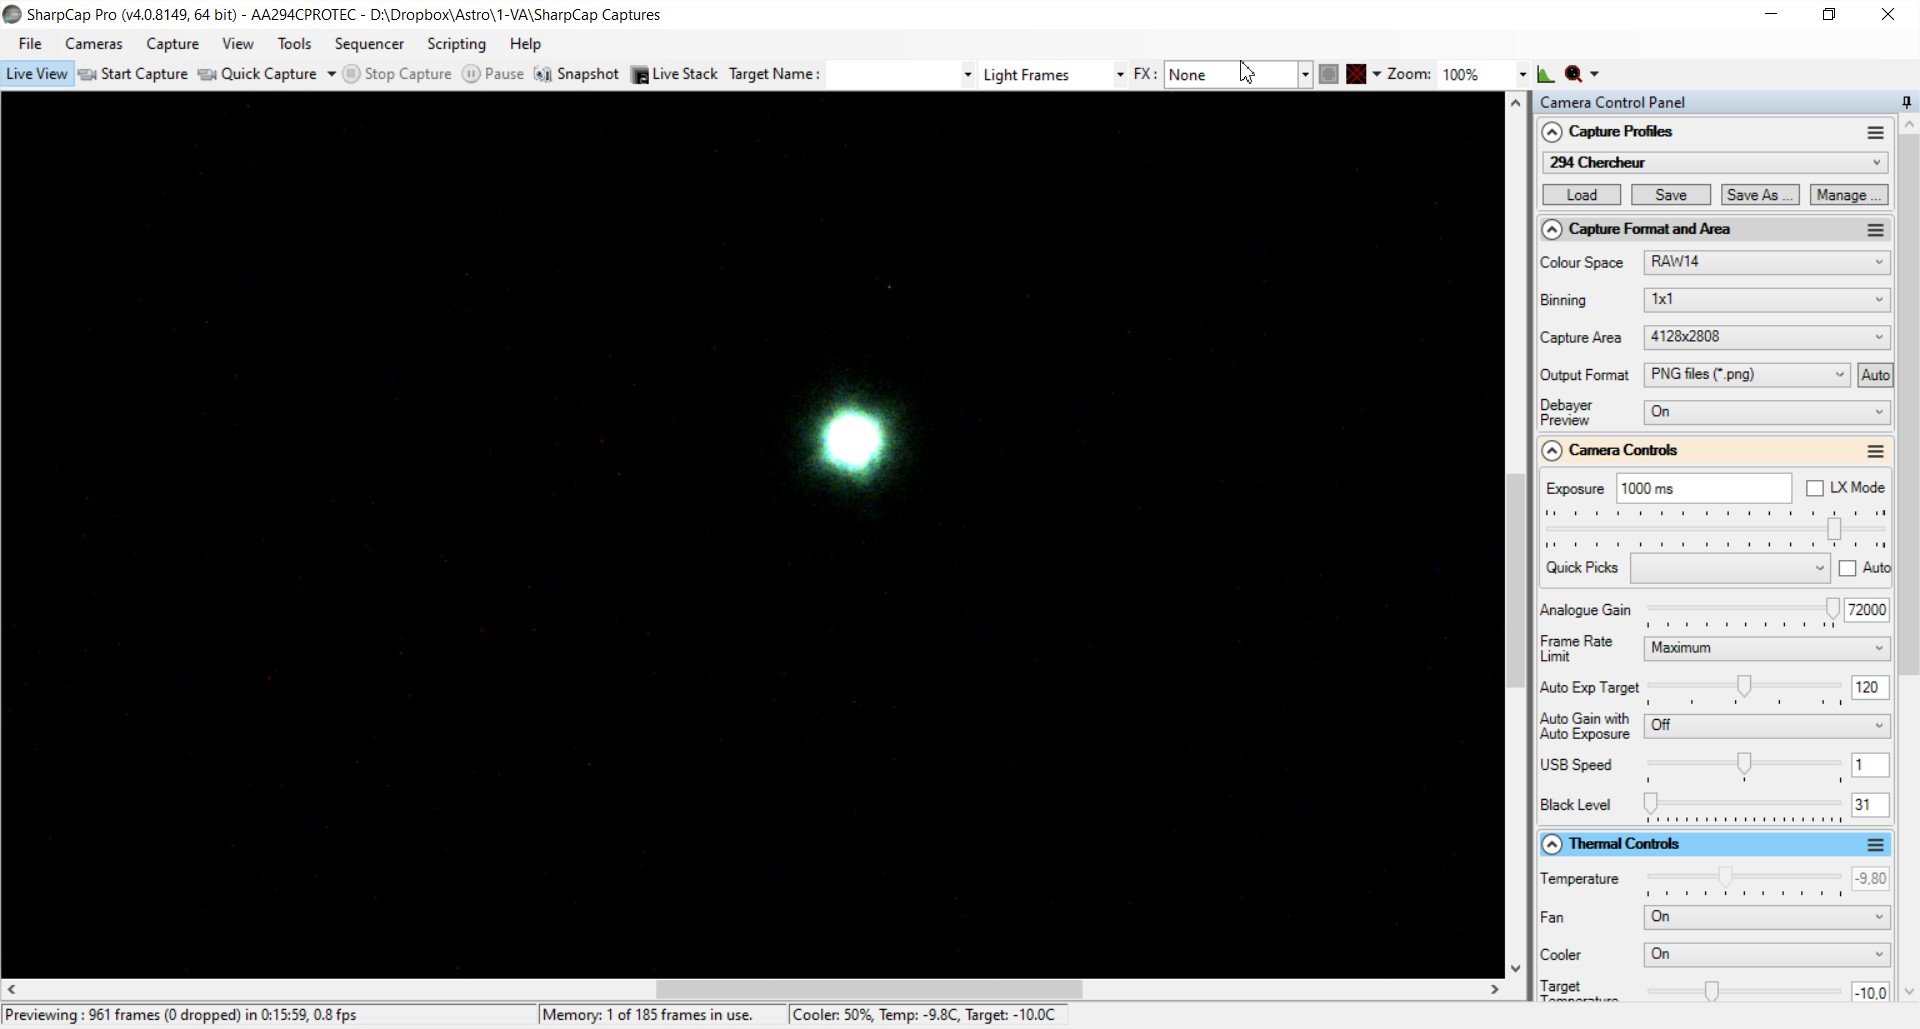This screenshot has height=1029, width=1920.
Task: Click the Exposure 1000 ms field
Action: point(1703,488)
